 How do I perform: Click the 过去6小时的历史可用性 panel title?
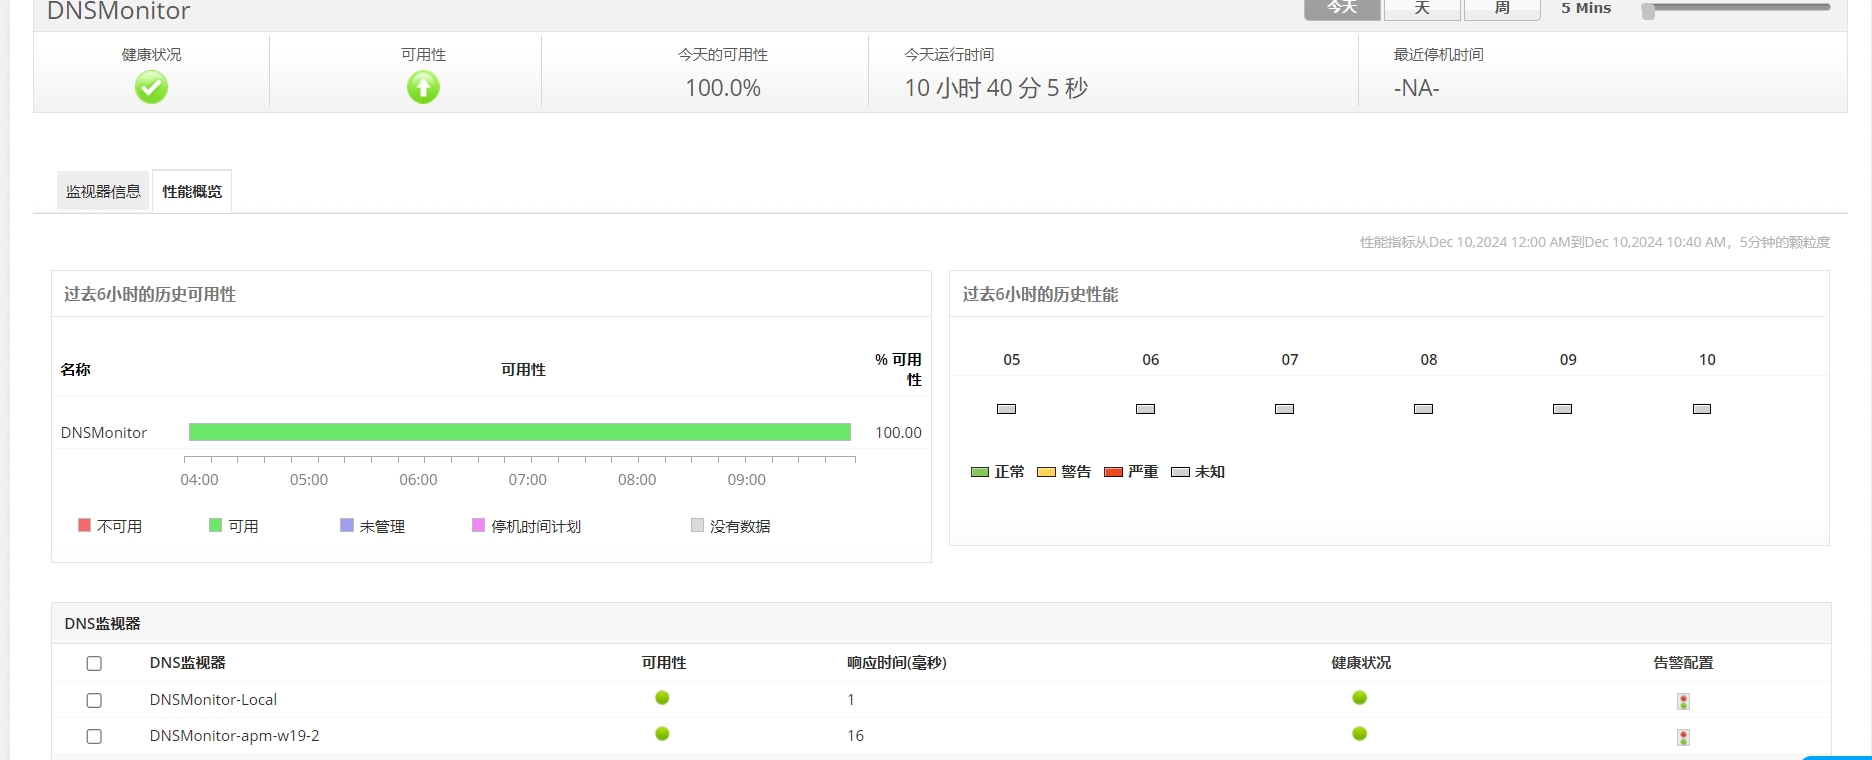coord(150,294)
